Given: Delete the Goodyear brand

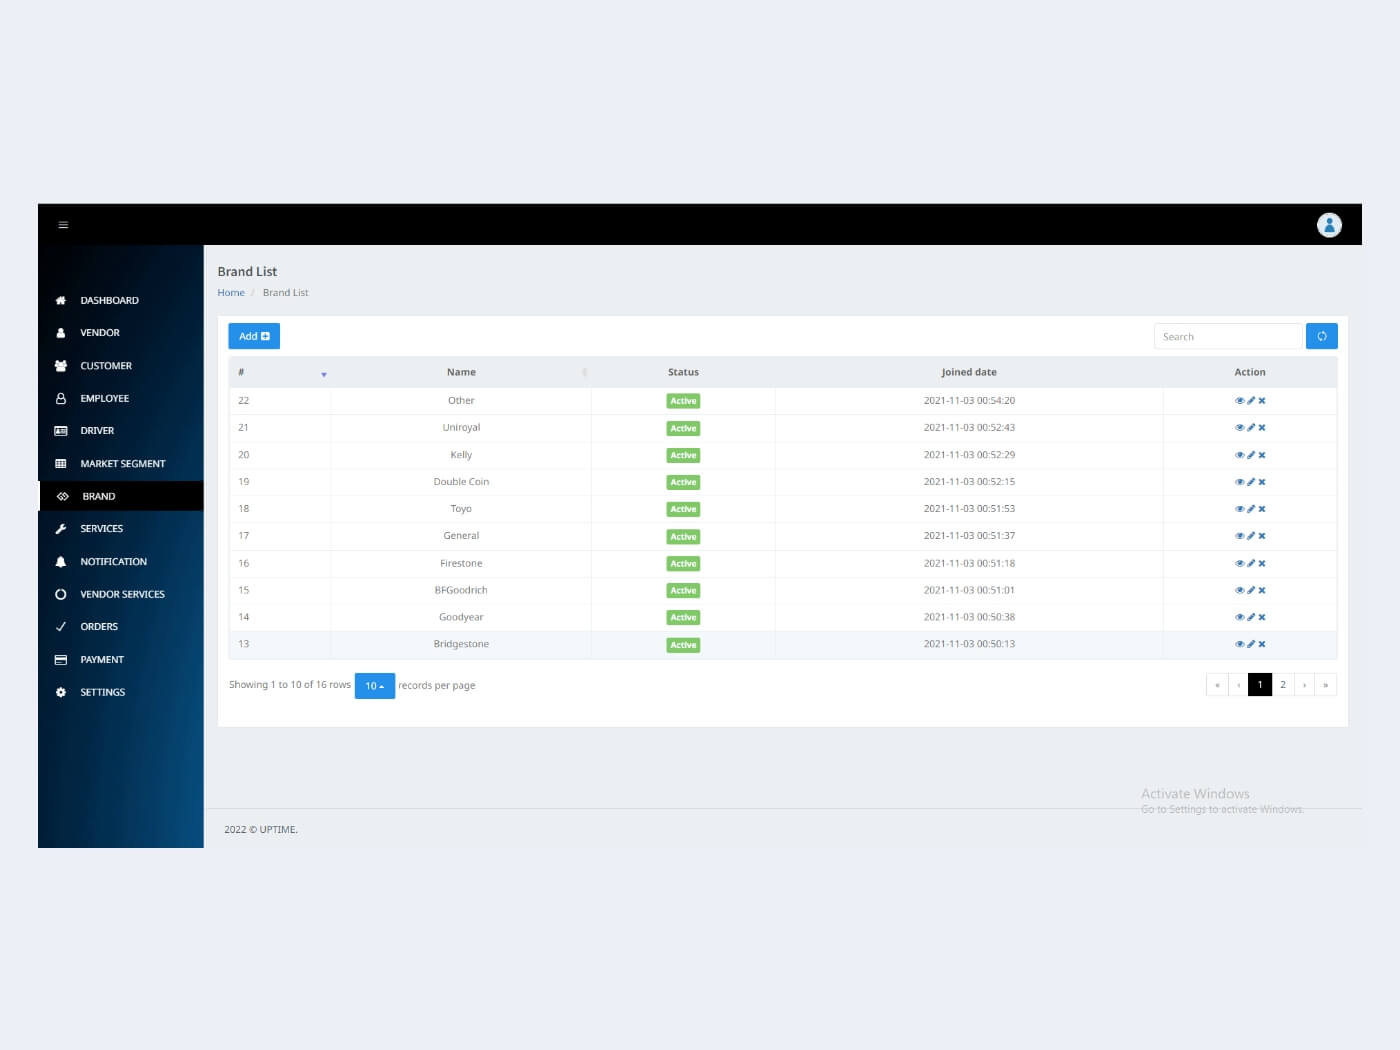Looking at the screenshot, I should point(1262,617).
